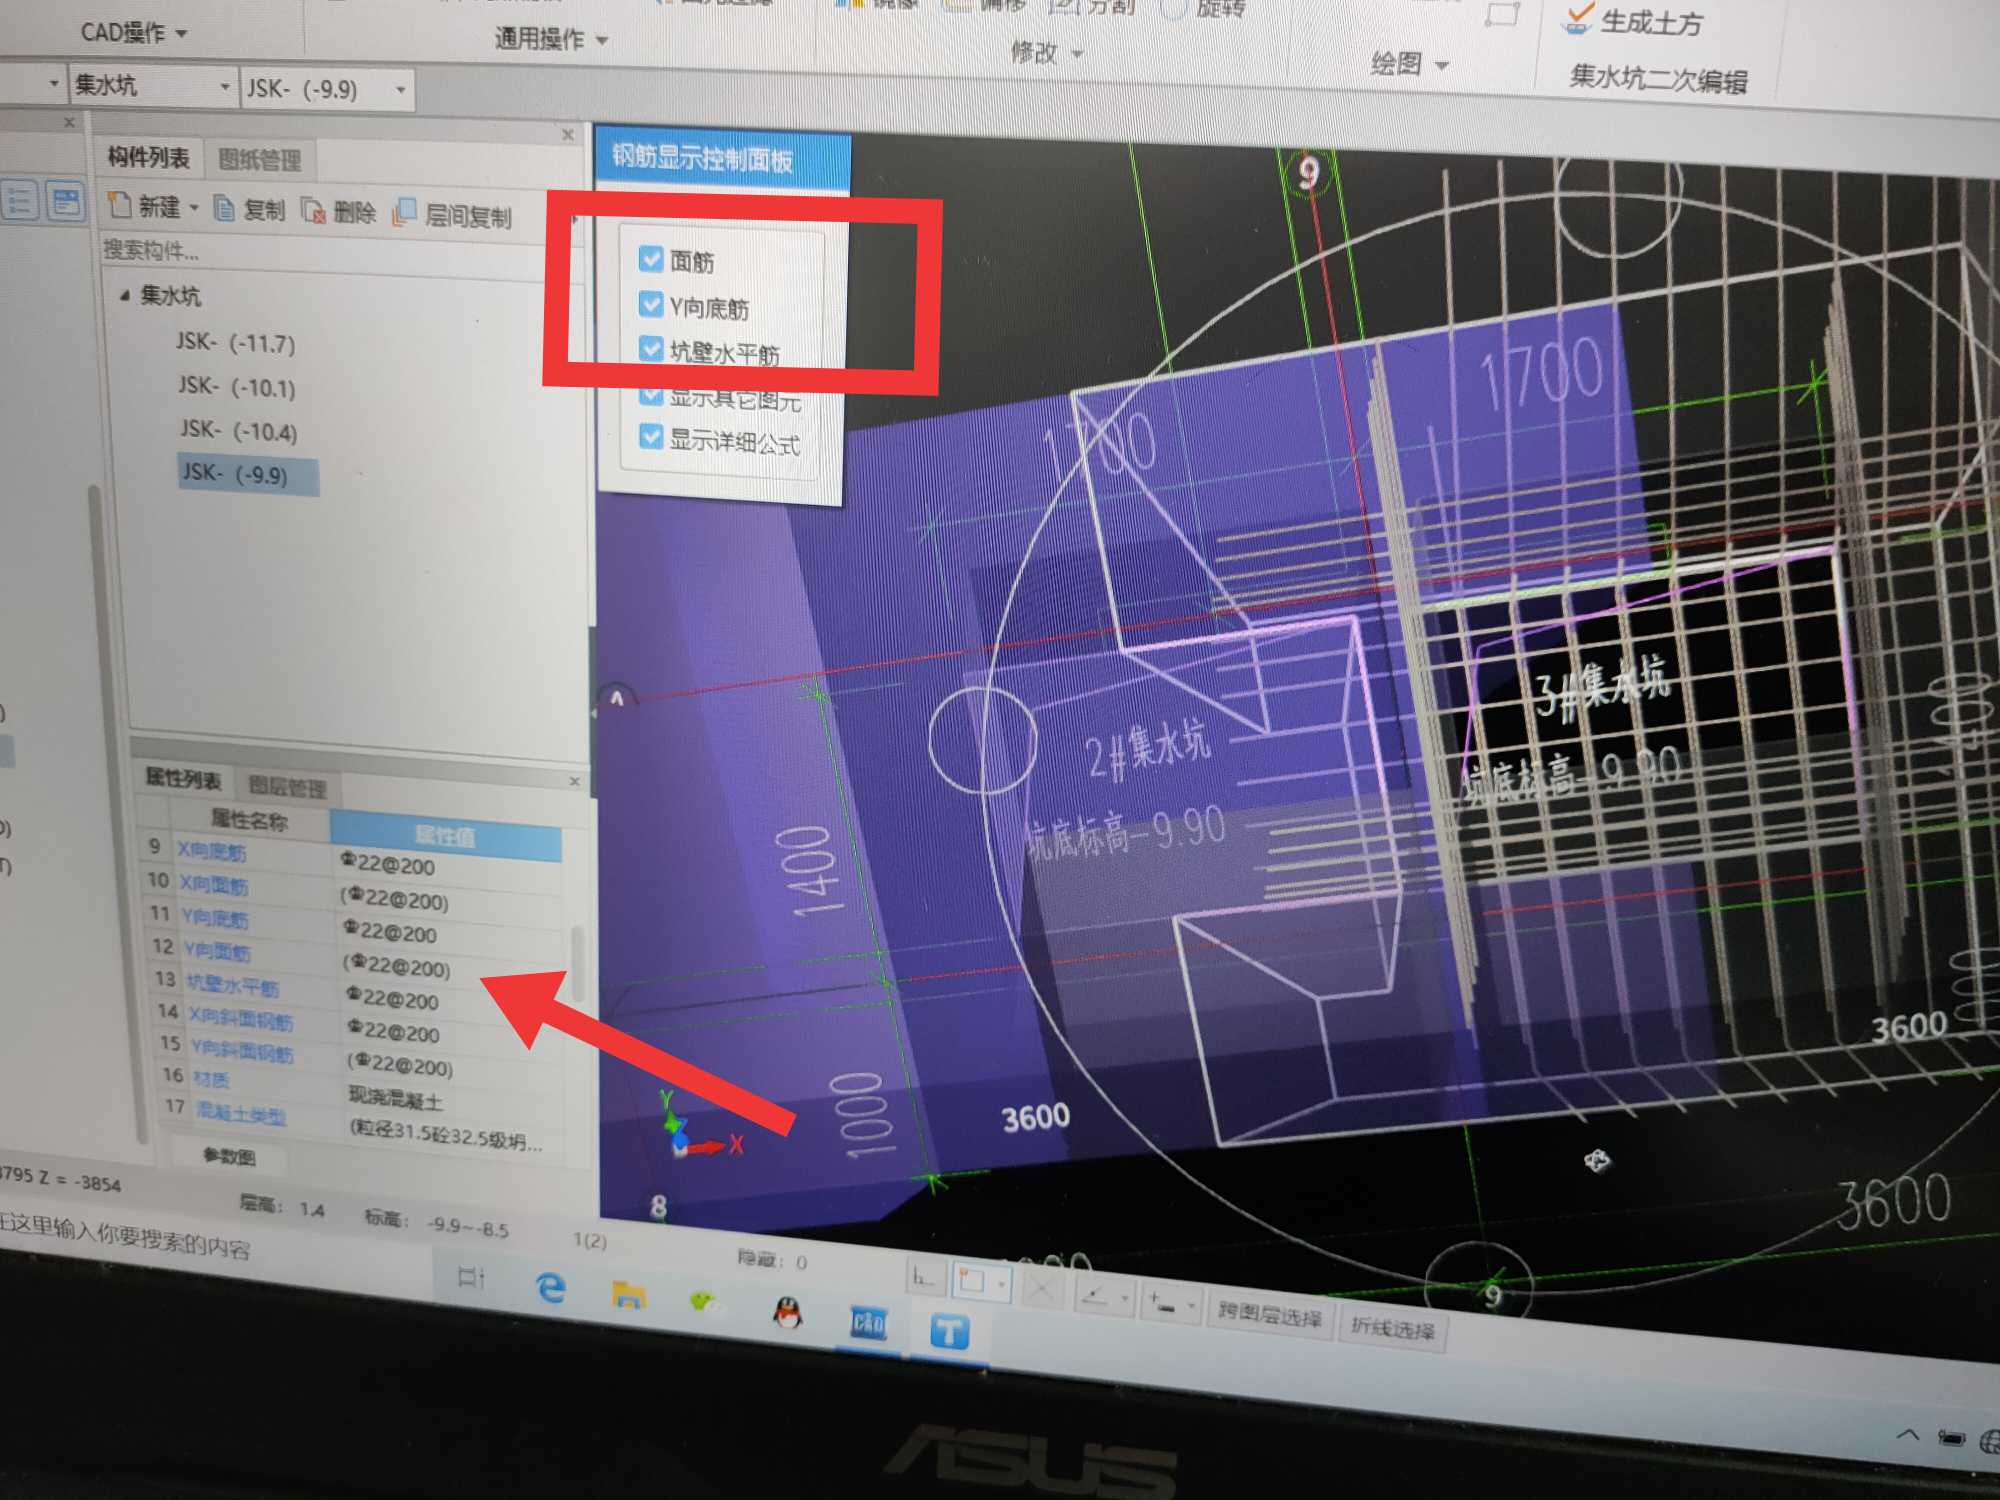Screen dimensions: 2000x1500
Task: Open the 新建 dropdown arrow
Action: [x=194, y=208]
